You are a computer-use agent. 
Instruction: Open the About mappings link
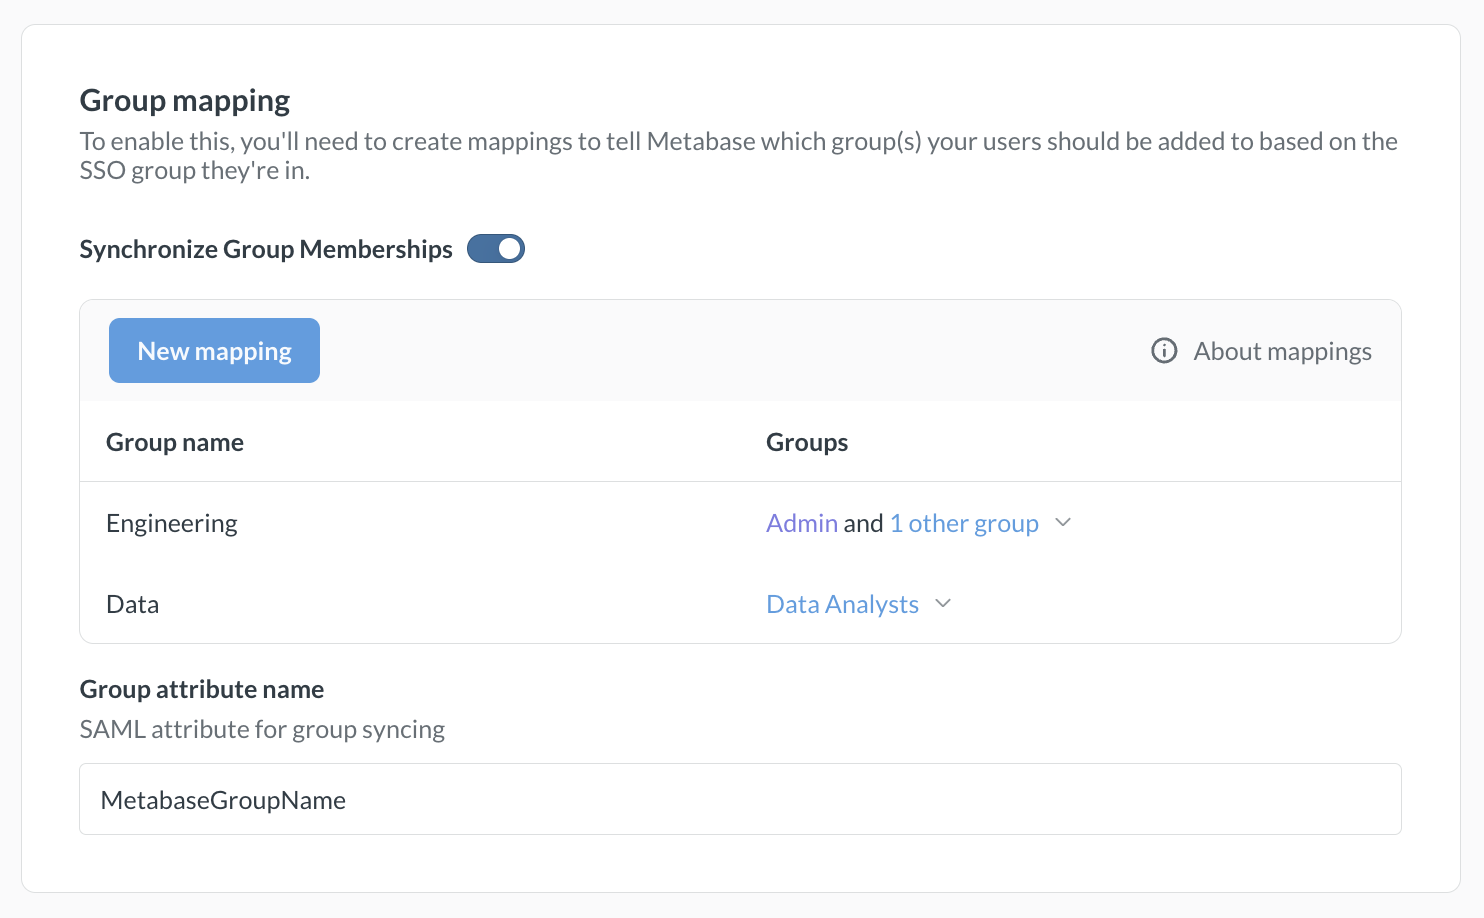pos(1282,351)
